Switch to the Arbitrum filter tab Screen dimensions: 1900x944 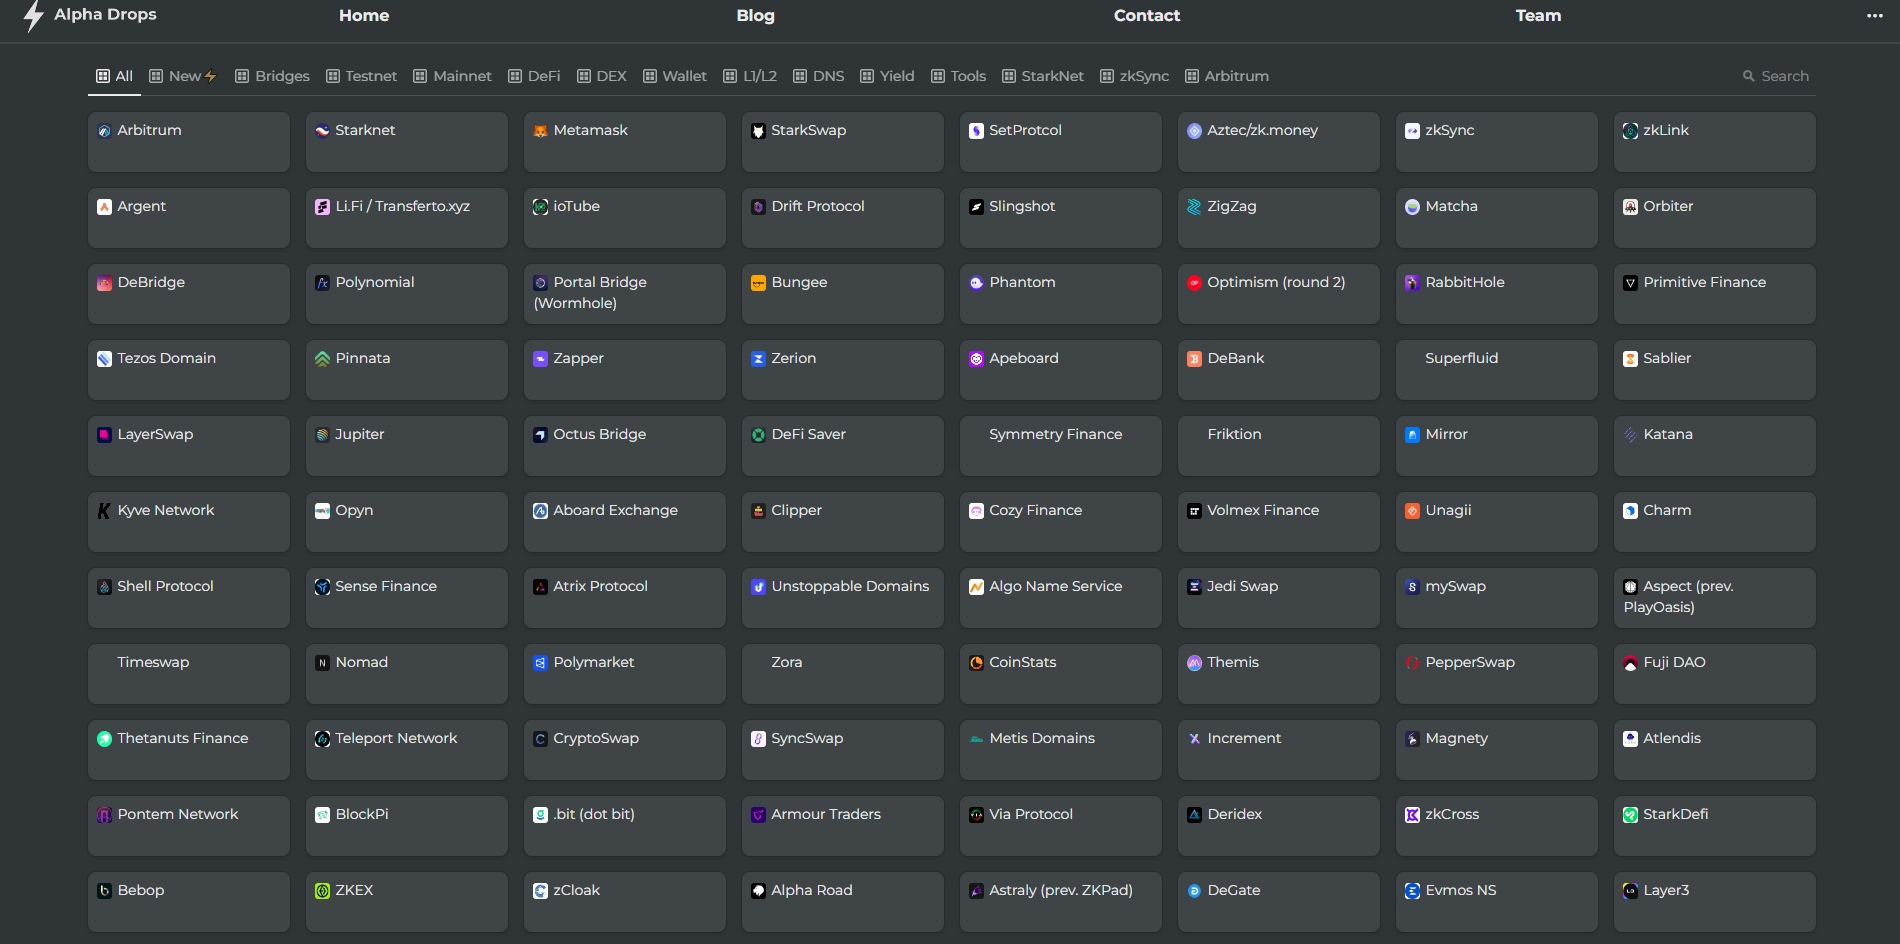click(1226, 76)
